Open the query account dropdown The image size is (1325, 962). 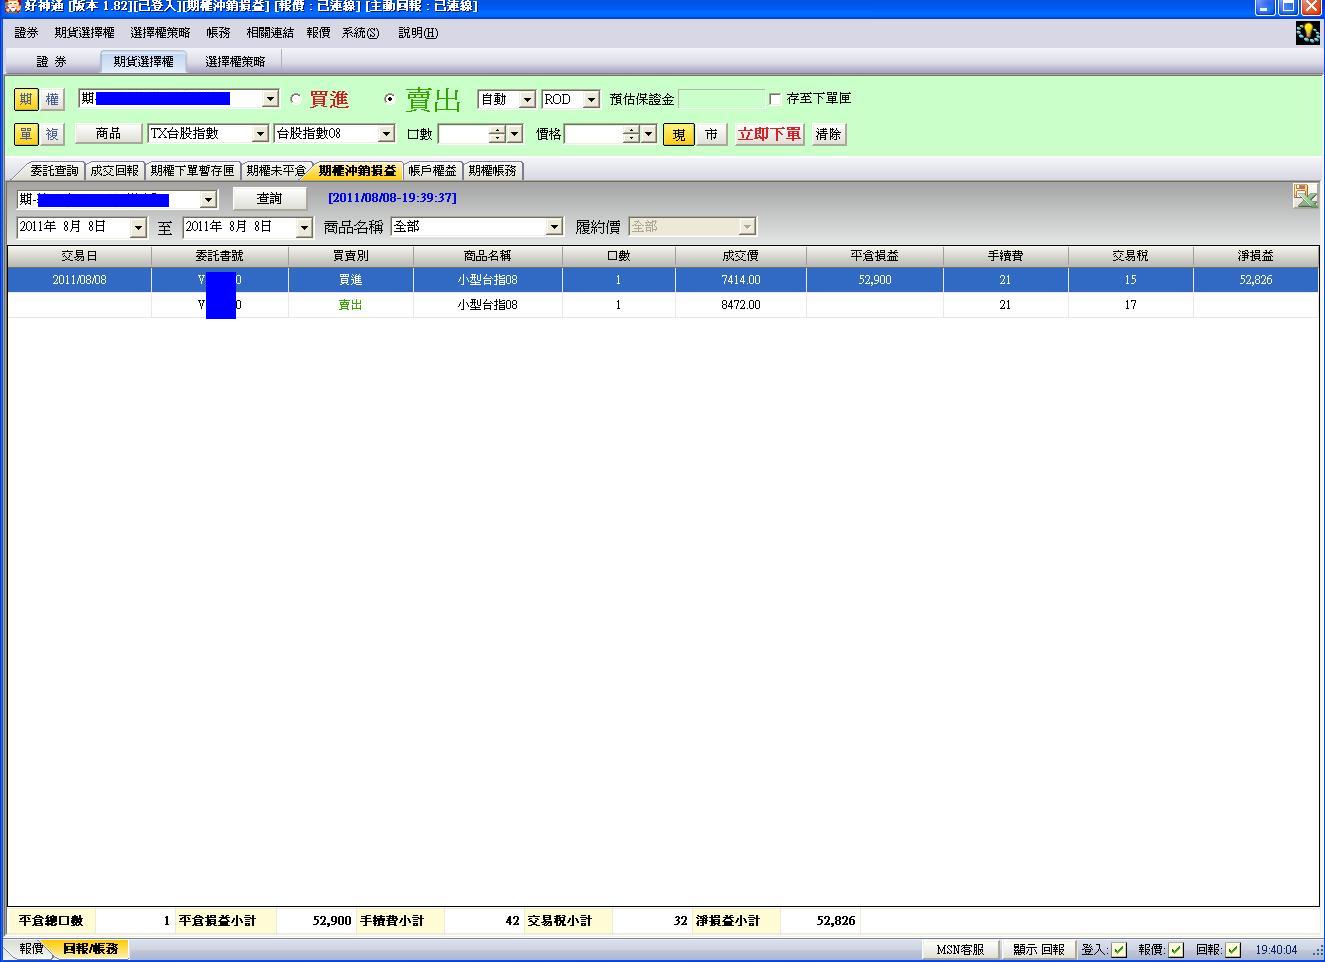click(208, 199)
